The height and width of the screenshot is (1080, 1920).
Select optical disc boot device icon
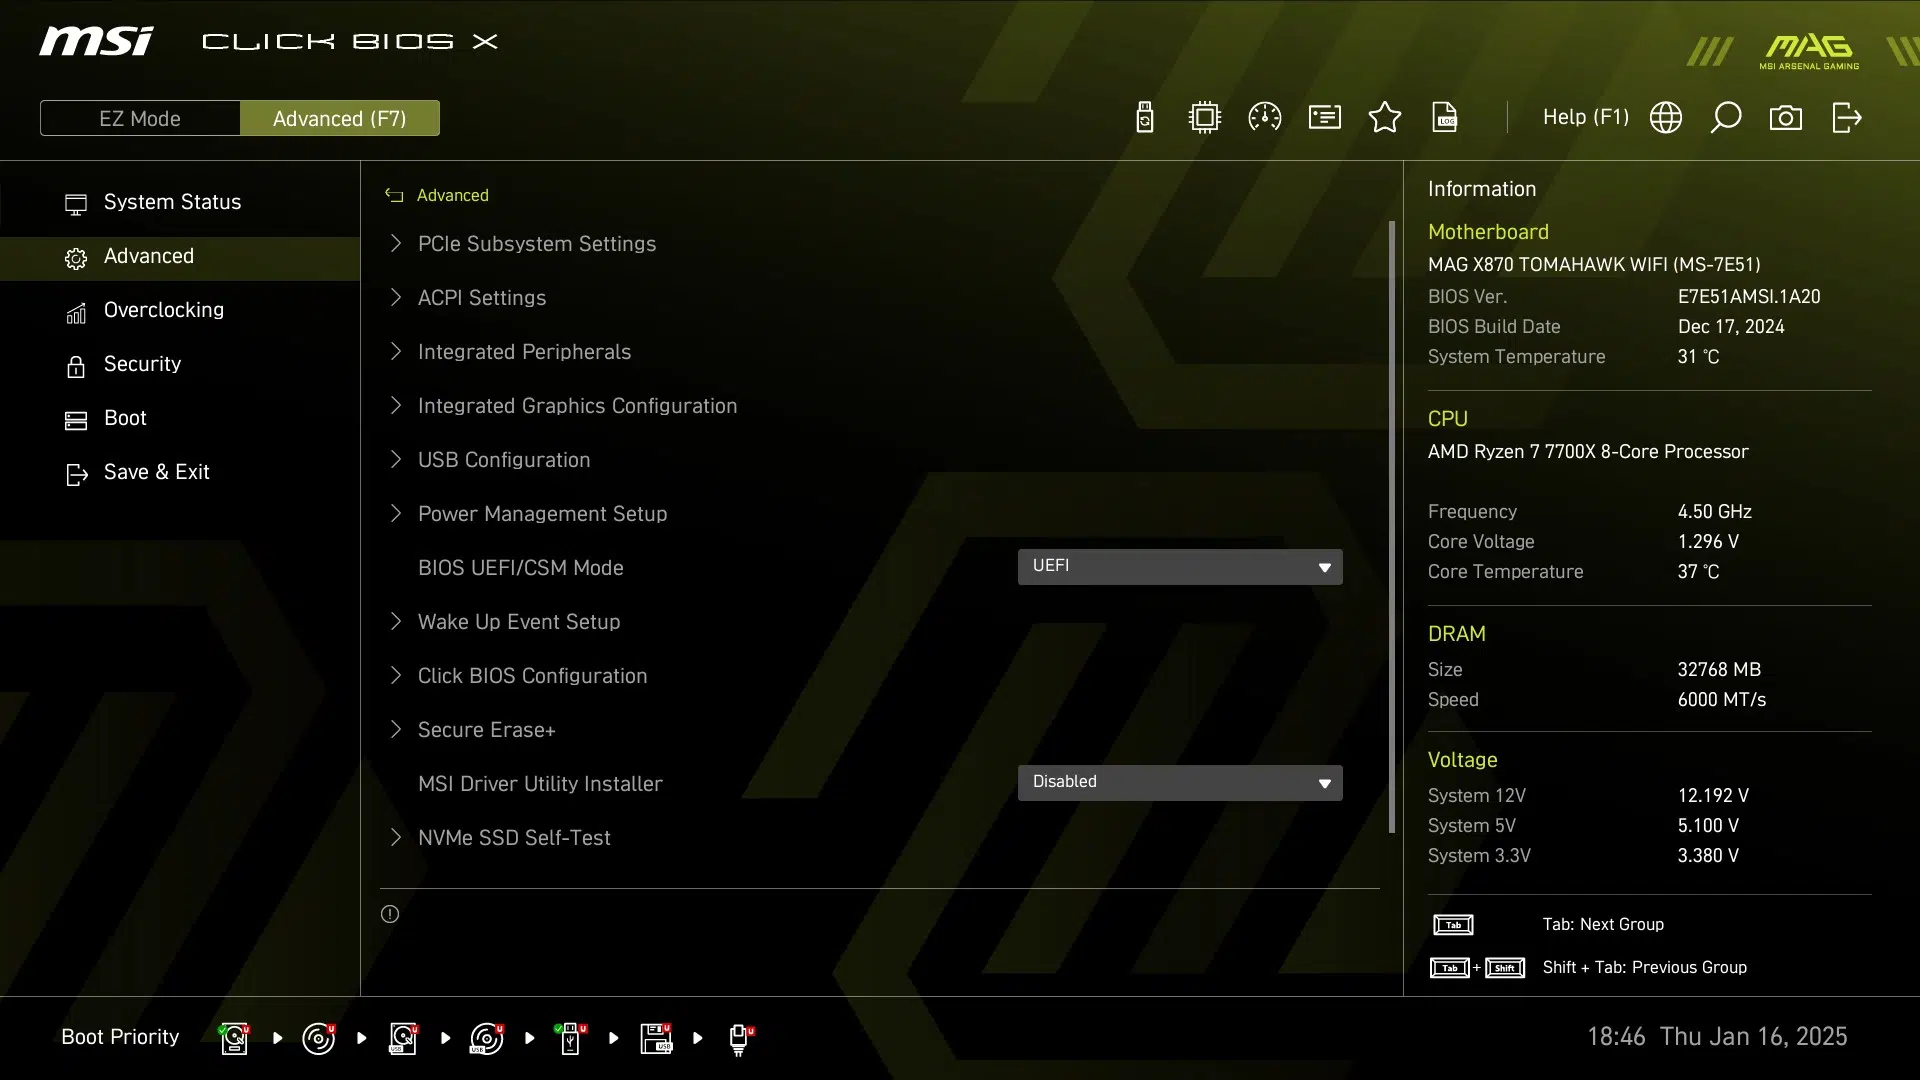[319, 1038]
